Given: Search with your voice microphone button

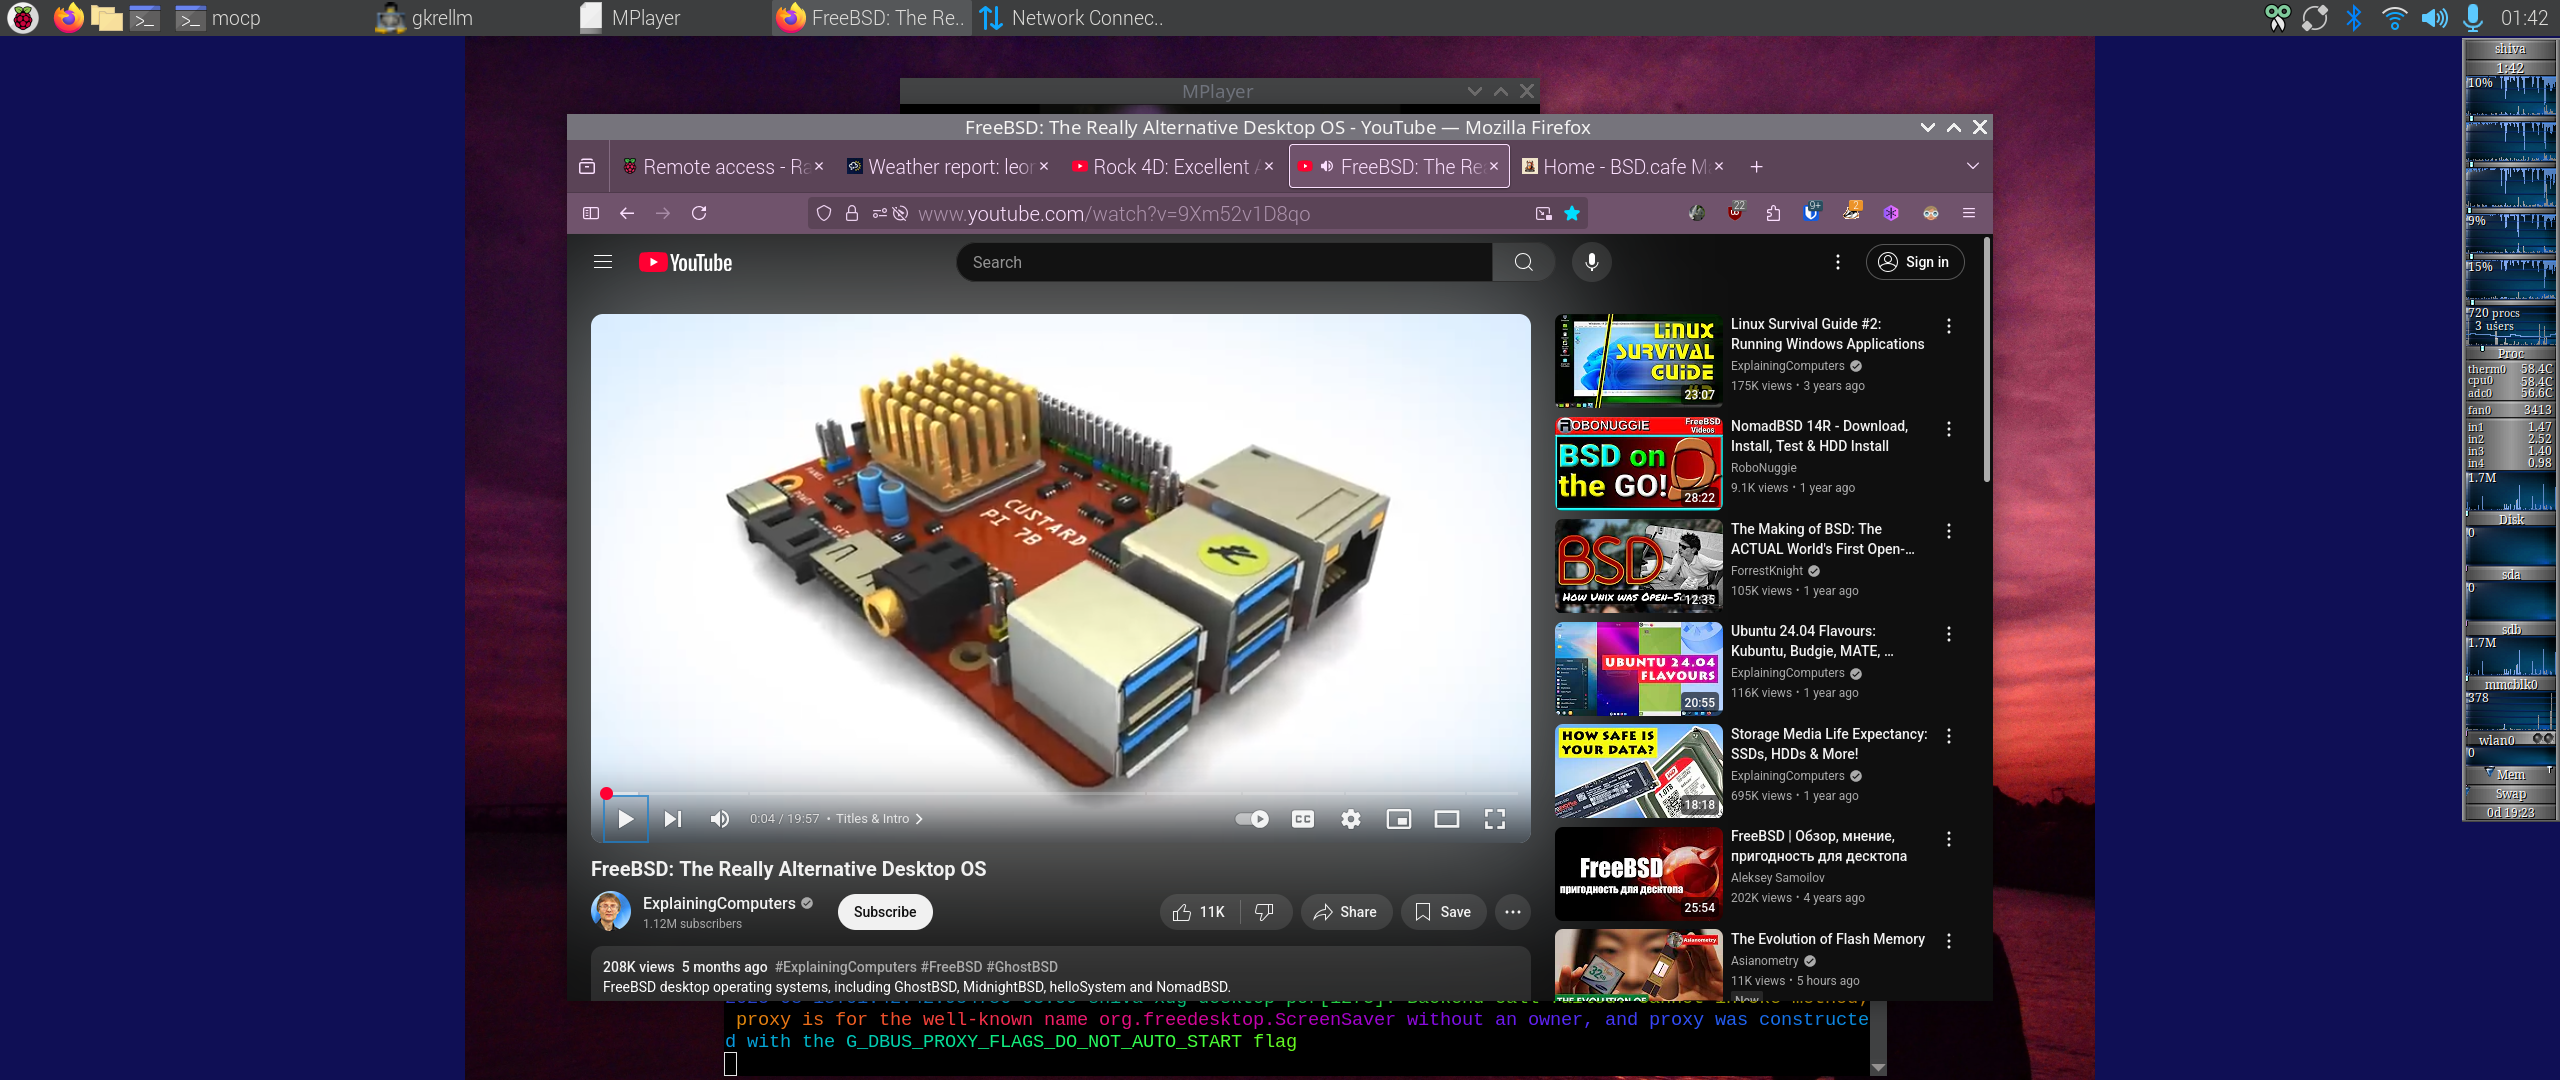Looking at the screenshot, I should point(1592,262).
